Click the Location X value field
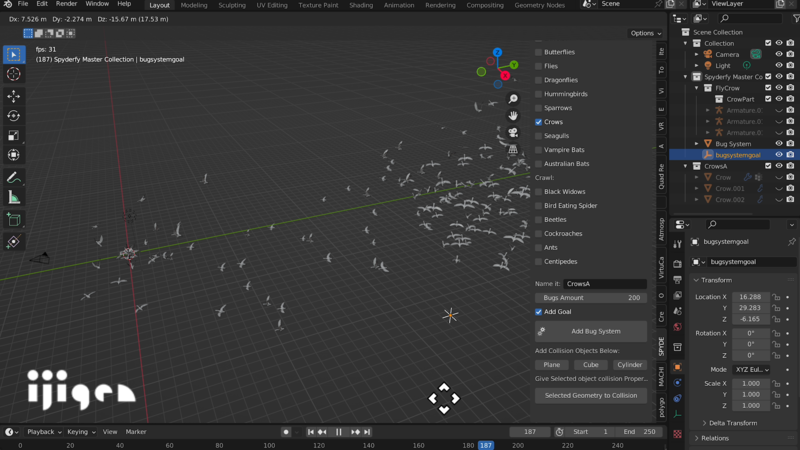This screenshot has width=800, height=450. pos(751,297)
